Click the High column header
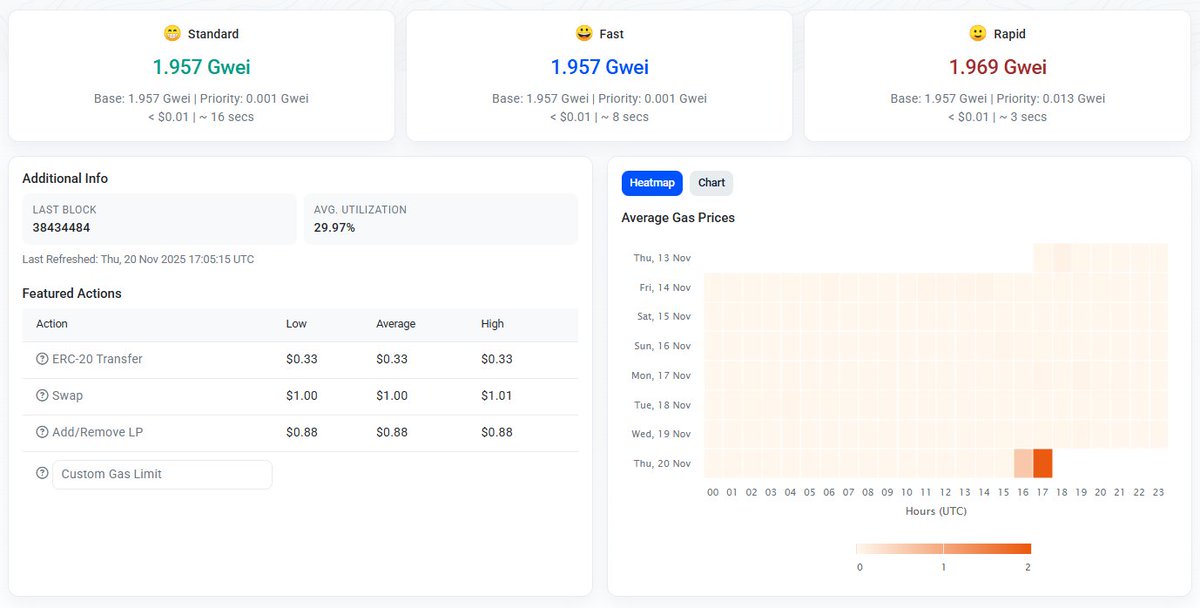 pyautogui.click(x=492, y=324)
